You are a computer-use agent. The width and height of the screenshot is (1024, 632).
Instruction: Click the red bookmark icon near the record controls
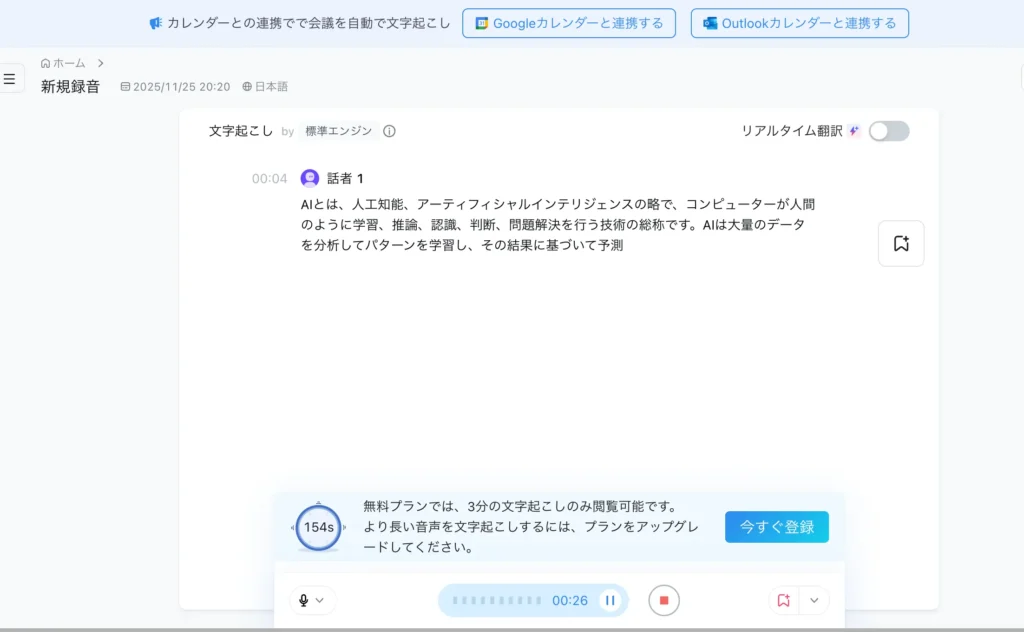point(783,600)
